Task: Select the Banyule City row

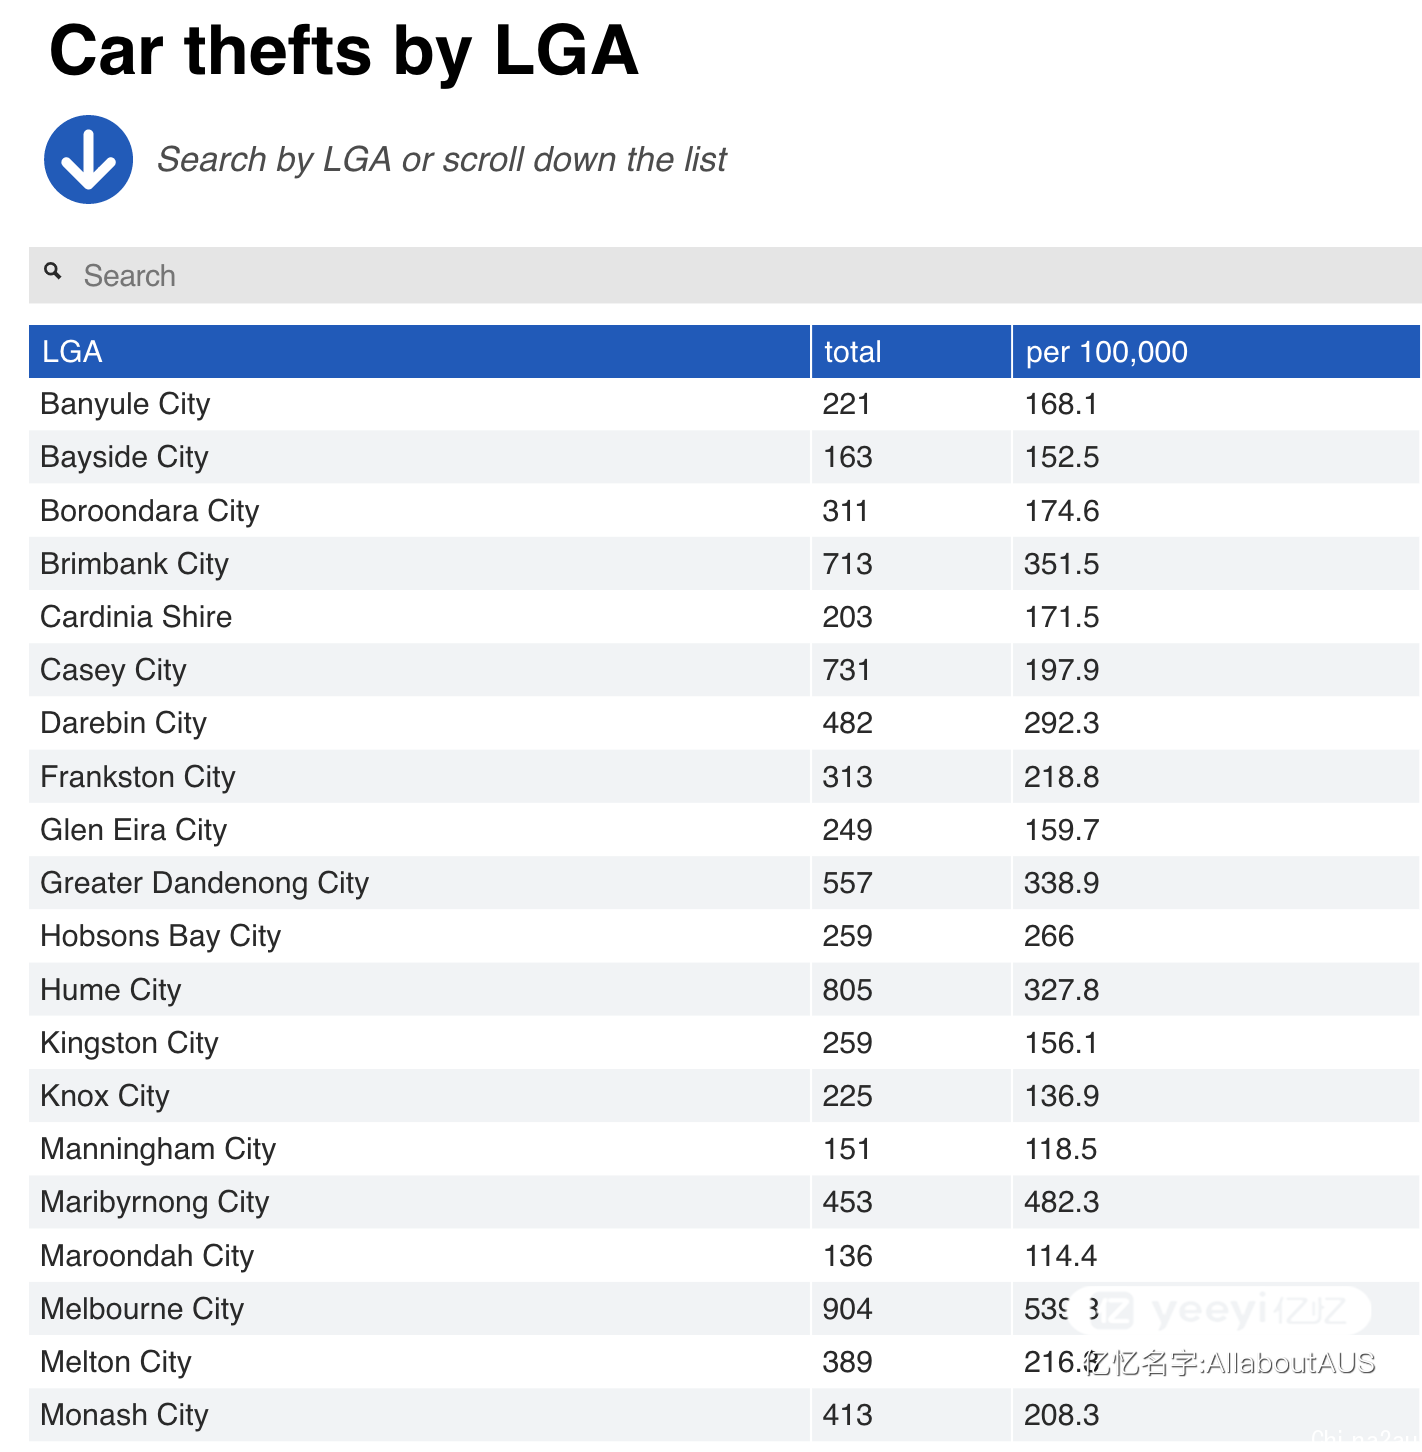Action: [x=724, y=404]
